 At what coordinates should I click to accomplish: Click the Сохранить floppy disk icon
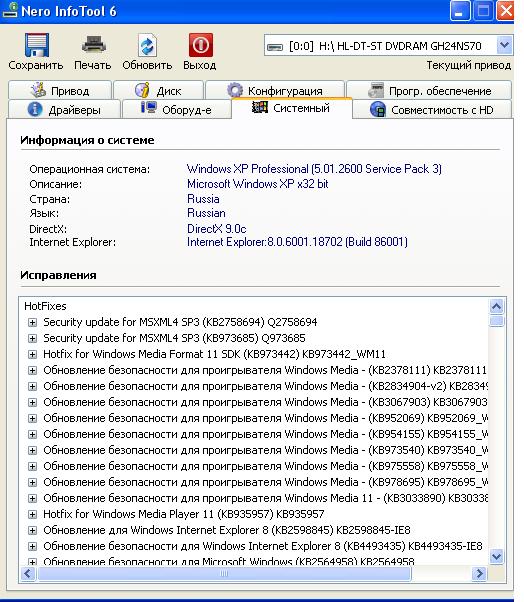[36, 45]
